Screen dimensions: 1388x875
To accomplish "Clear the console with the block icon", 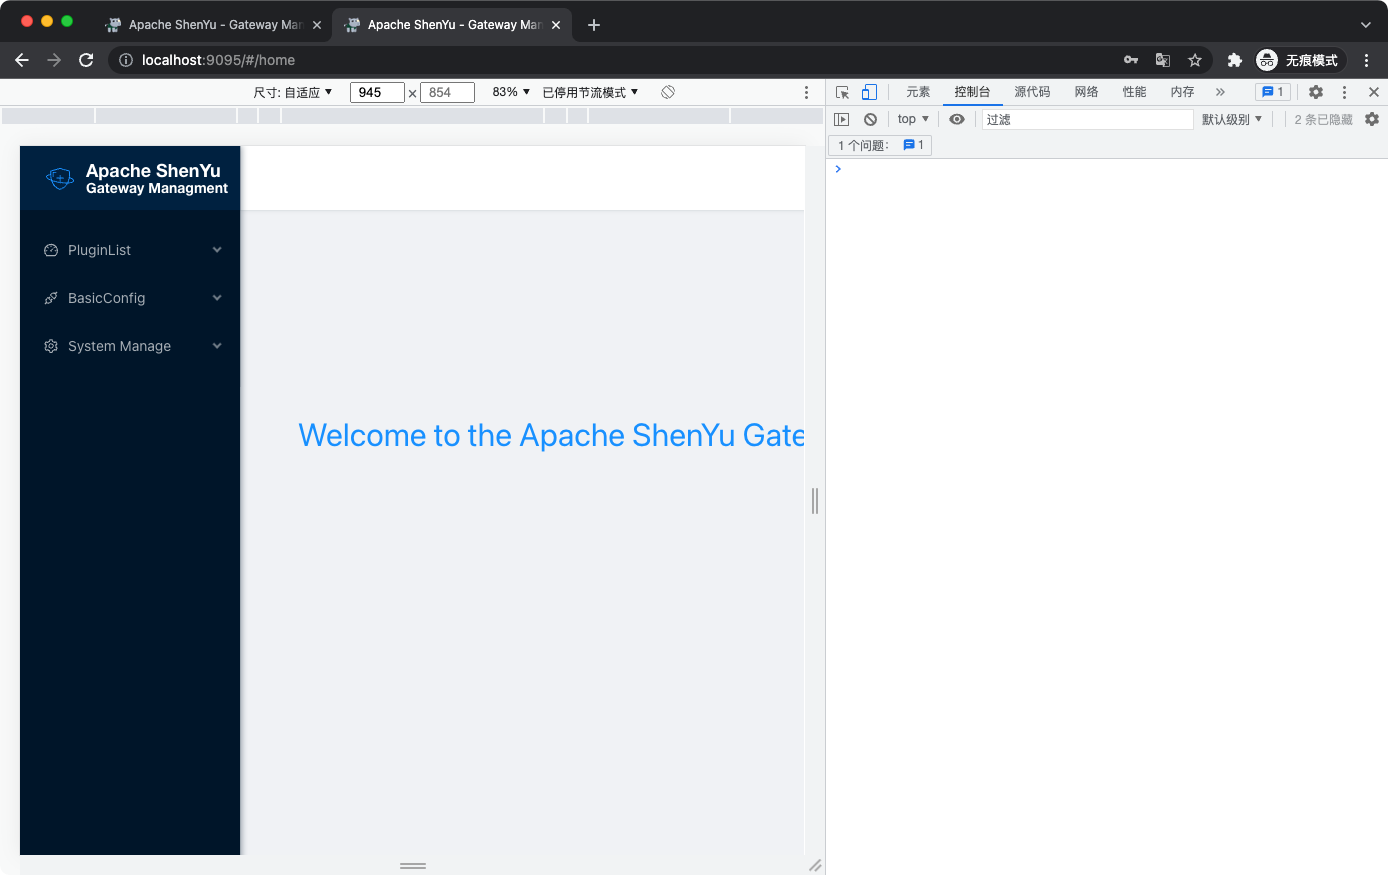I will 870,118.
